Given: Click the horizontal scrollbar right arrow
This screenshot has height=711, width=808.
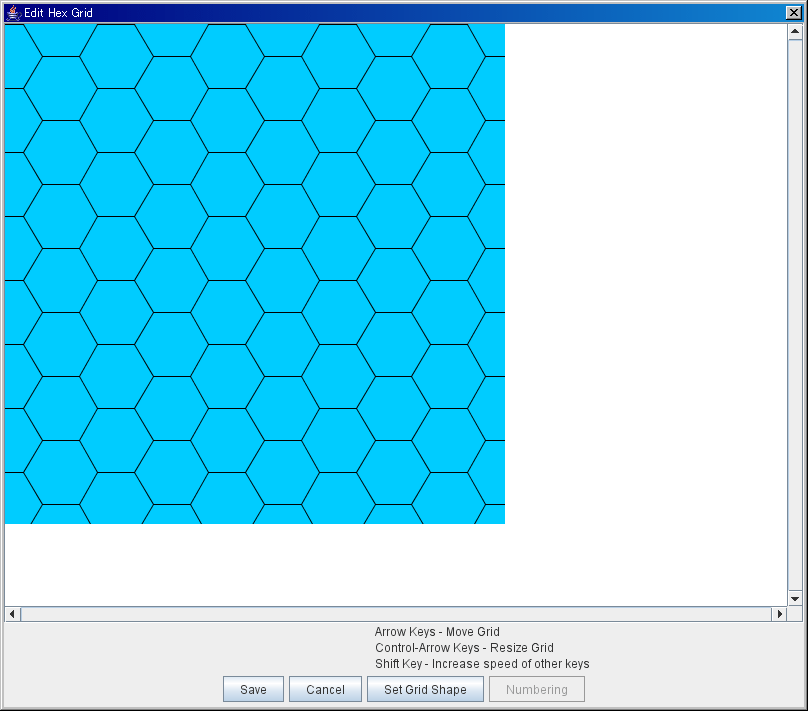Looking at the screenshot, I should (x=779, y=614).
